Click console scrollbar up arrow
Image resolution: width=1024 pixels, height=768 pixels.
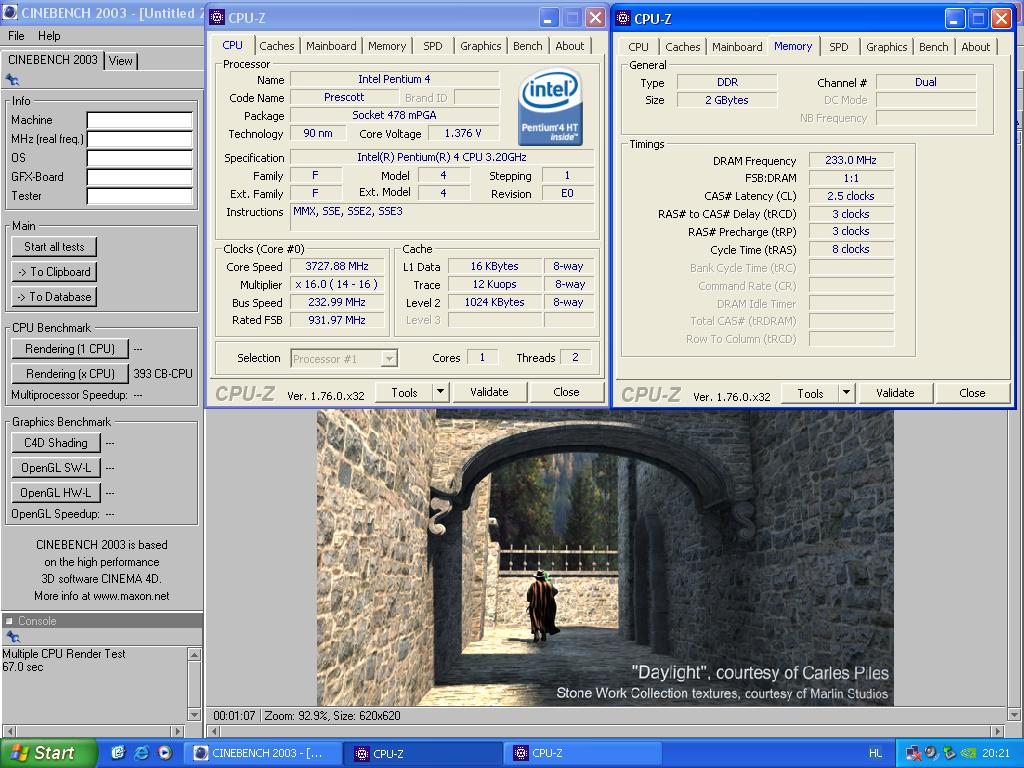pos(194,654)
